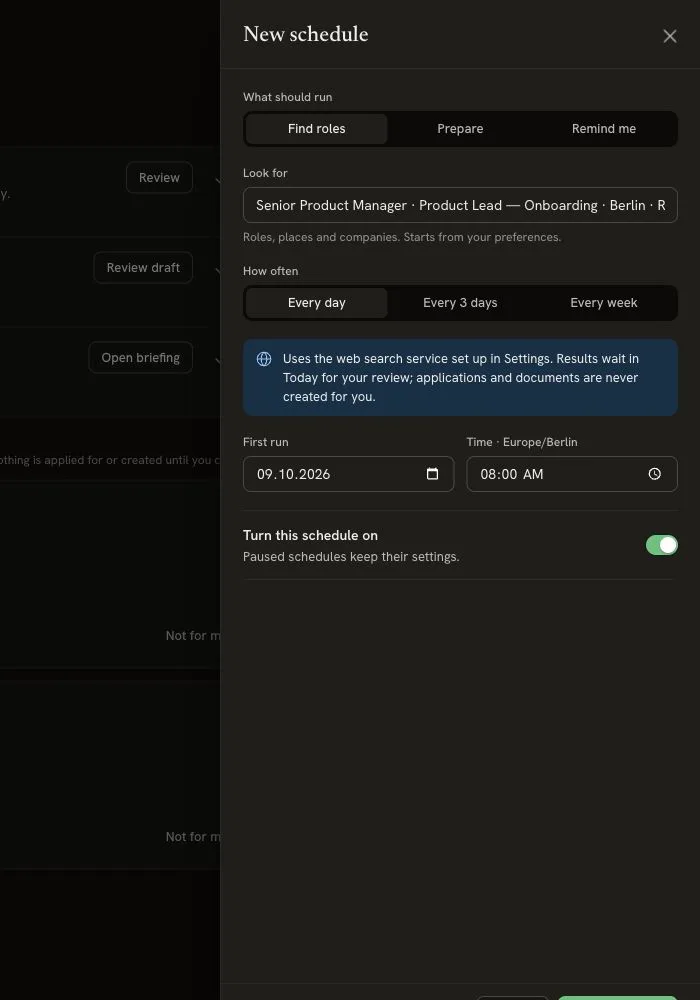
Task: Select the Find roles option
Action: click(x=316, y=129)
